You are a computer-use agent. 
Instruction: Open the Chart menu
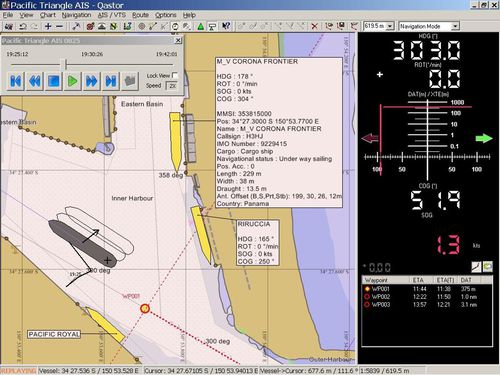coord(48,15)
